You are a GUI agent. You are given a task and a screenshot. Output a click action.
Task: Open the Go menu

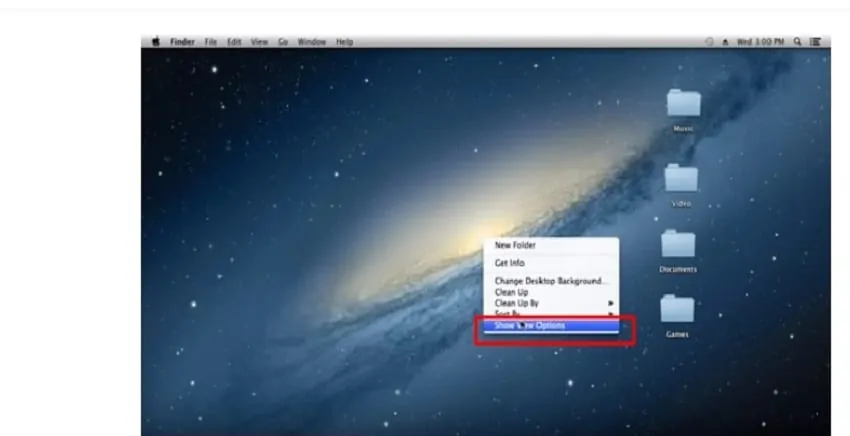click(283, 42)
